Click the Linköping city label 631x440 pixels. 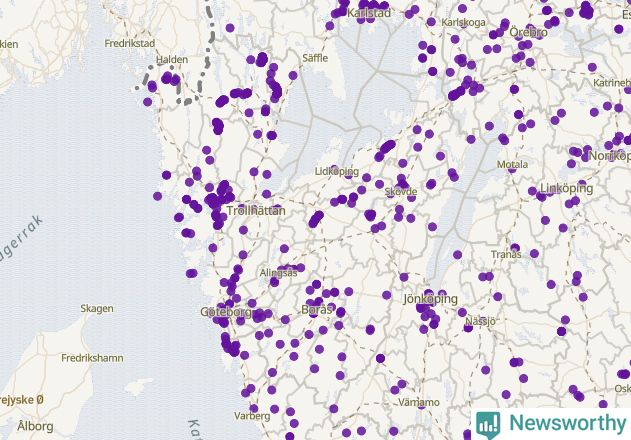coord(566,188)
